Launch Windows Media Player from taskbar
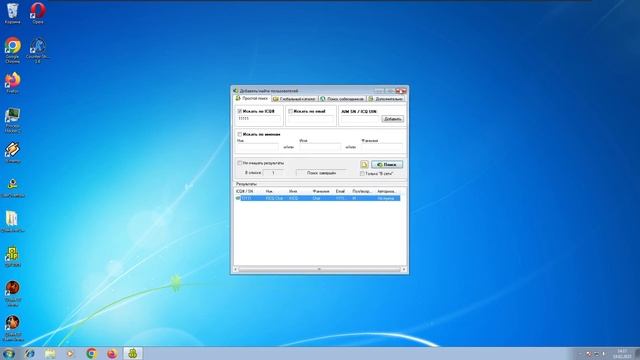640x360 pixels. pos(71,353)
